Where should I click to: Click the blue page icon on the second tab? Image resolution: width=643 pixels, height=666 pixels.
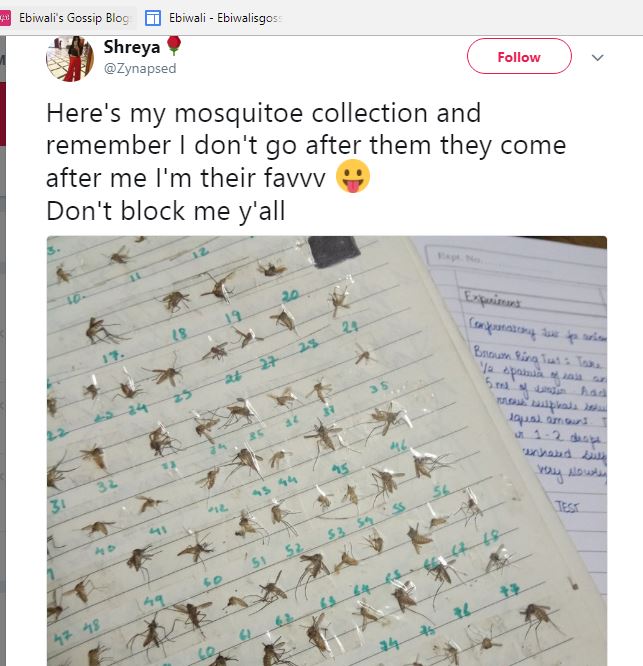tap(153, 17)
